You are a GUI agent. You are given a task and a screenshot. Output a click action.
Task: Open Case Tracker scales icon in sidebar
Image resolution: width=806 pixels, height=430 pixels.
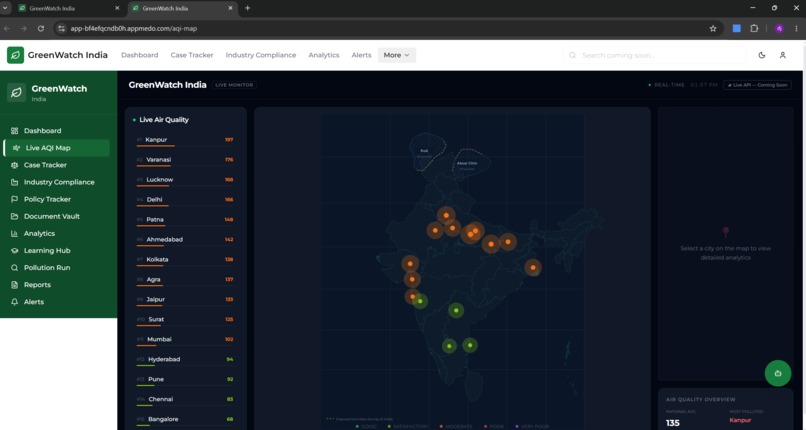(x=14, y=165)
